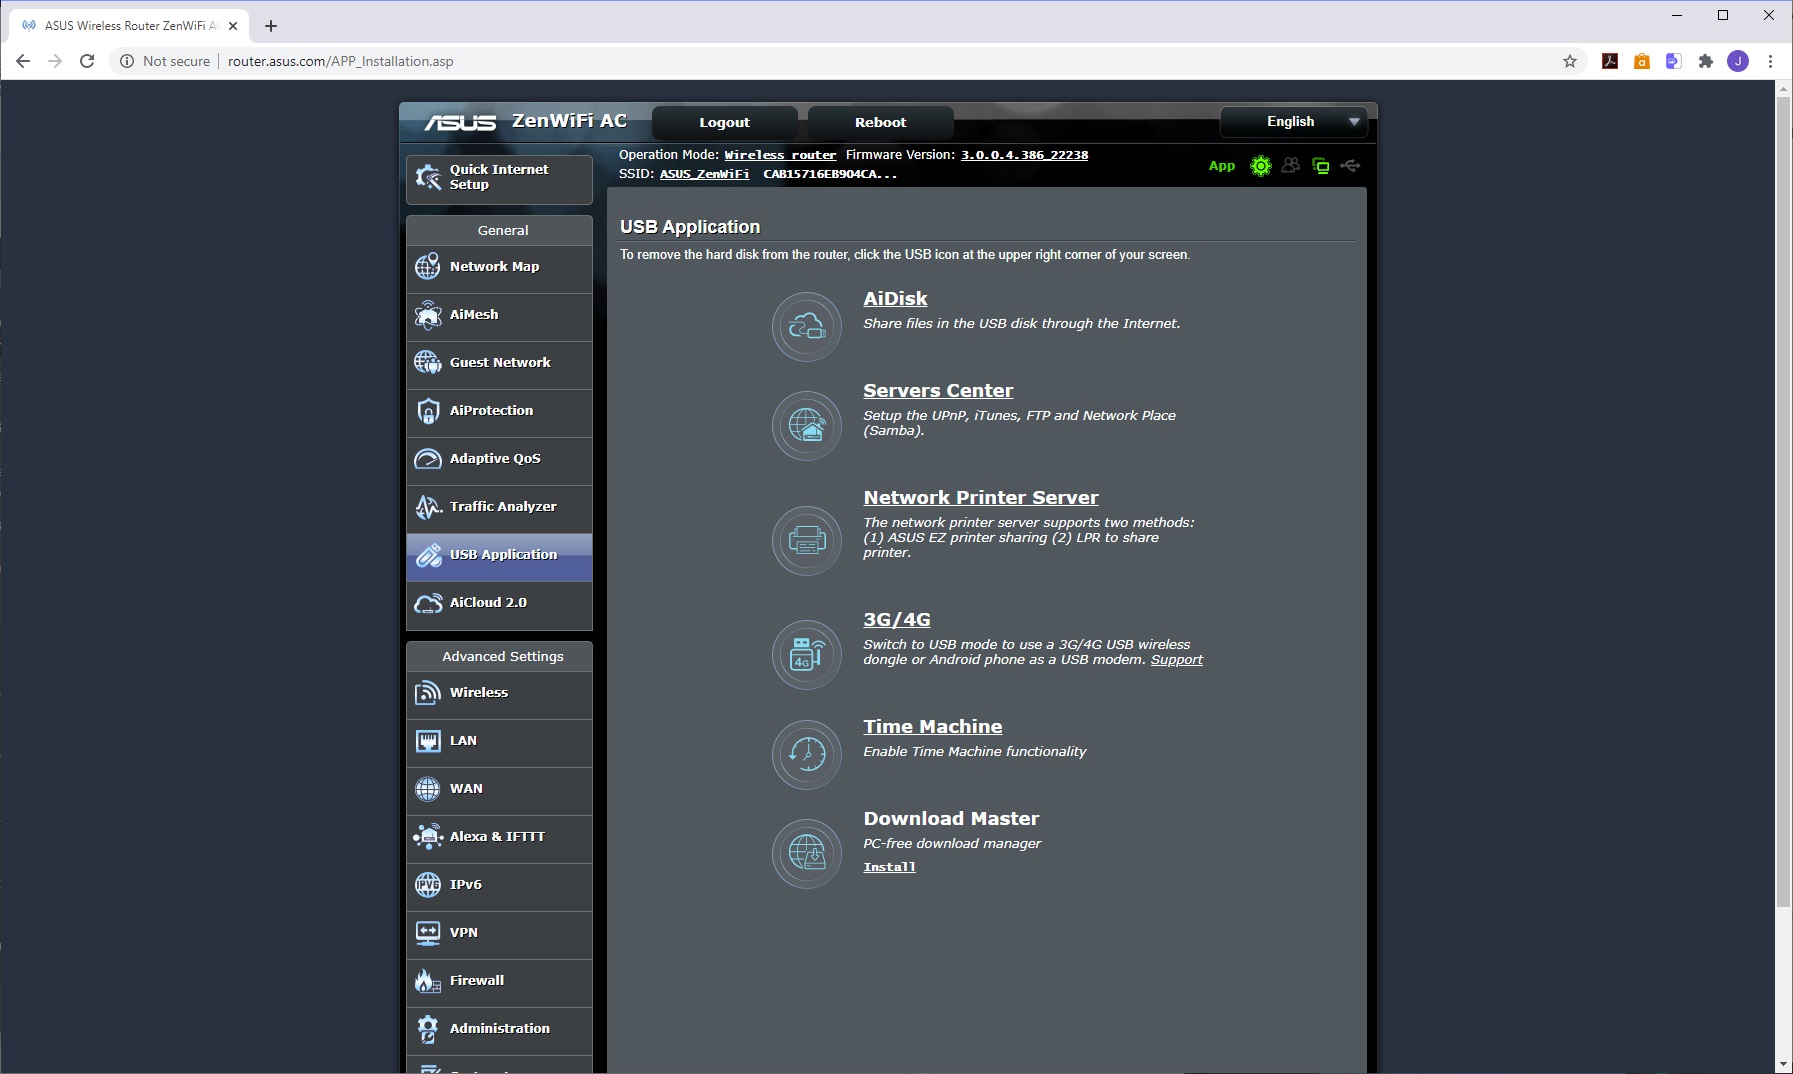Screen dimensions: 1793x1074
Task: Open WAN settings
Action: coord(499,789)
